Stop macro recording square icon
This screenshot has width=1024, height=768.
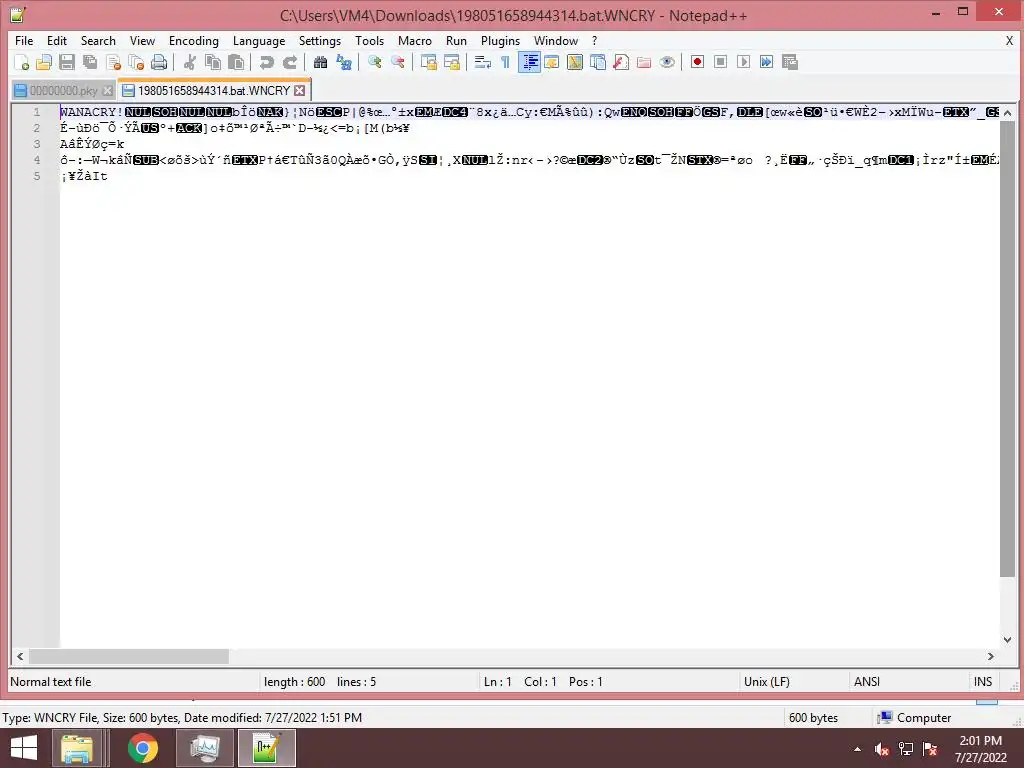coord(720,62)
